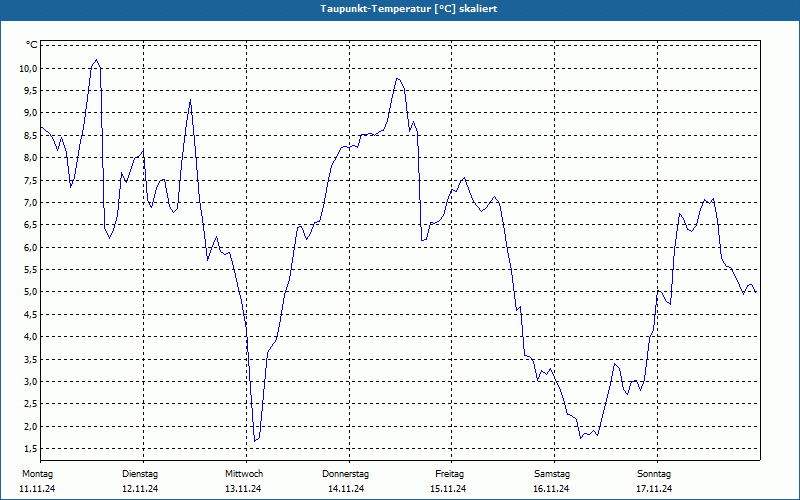Click the date 11.11.24
Screen dimensions: 800x500
(37, 489)
